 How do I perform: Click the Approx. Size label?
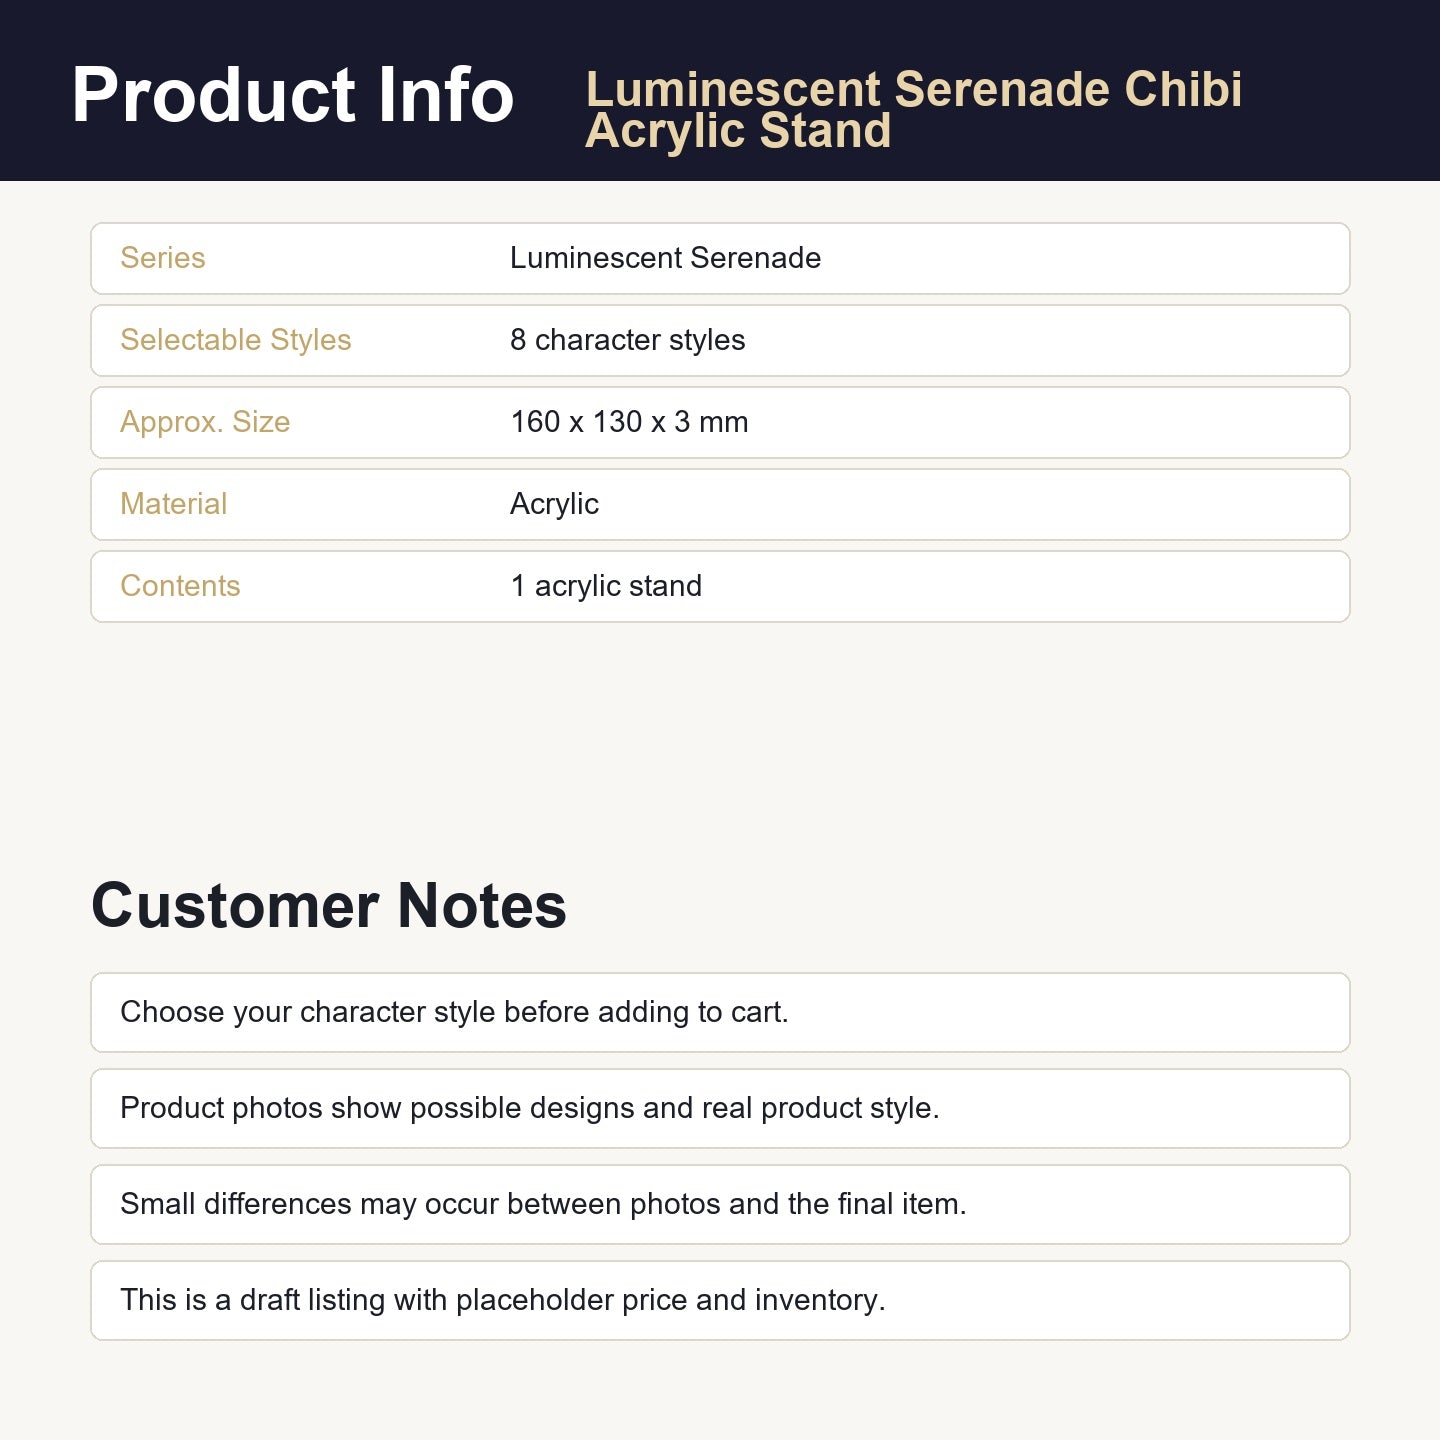coord(205,422)
